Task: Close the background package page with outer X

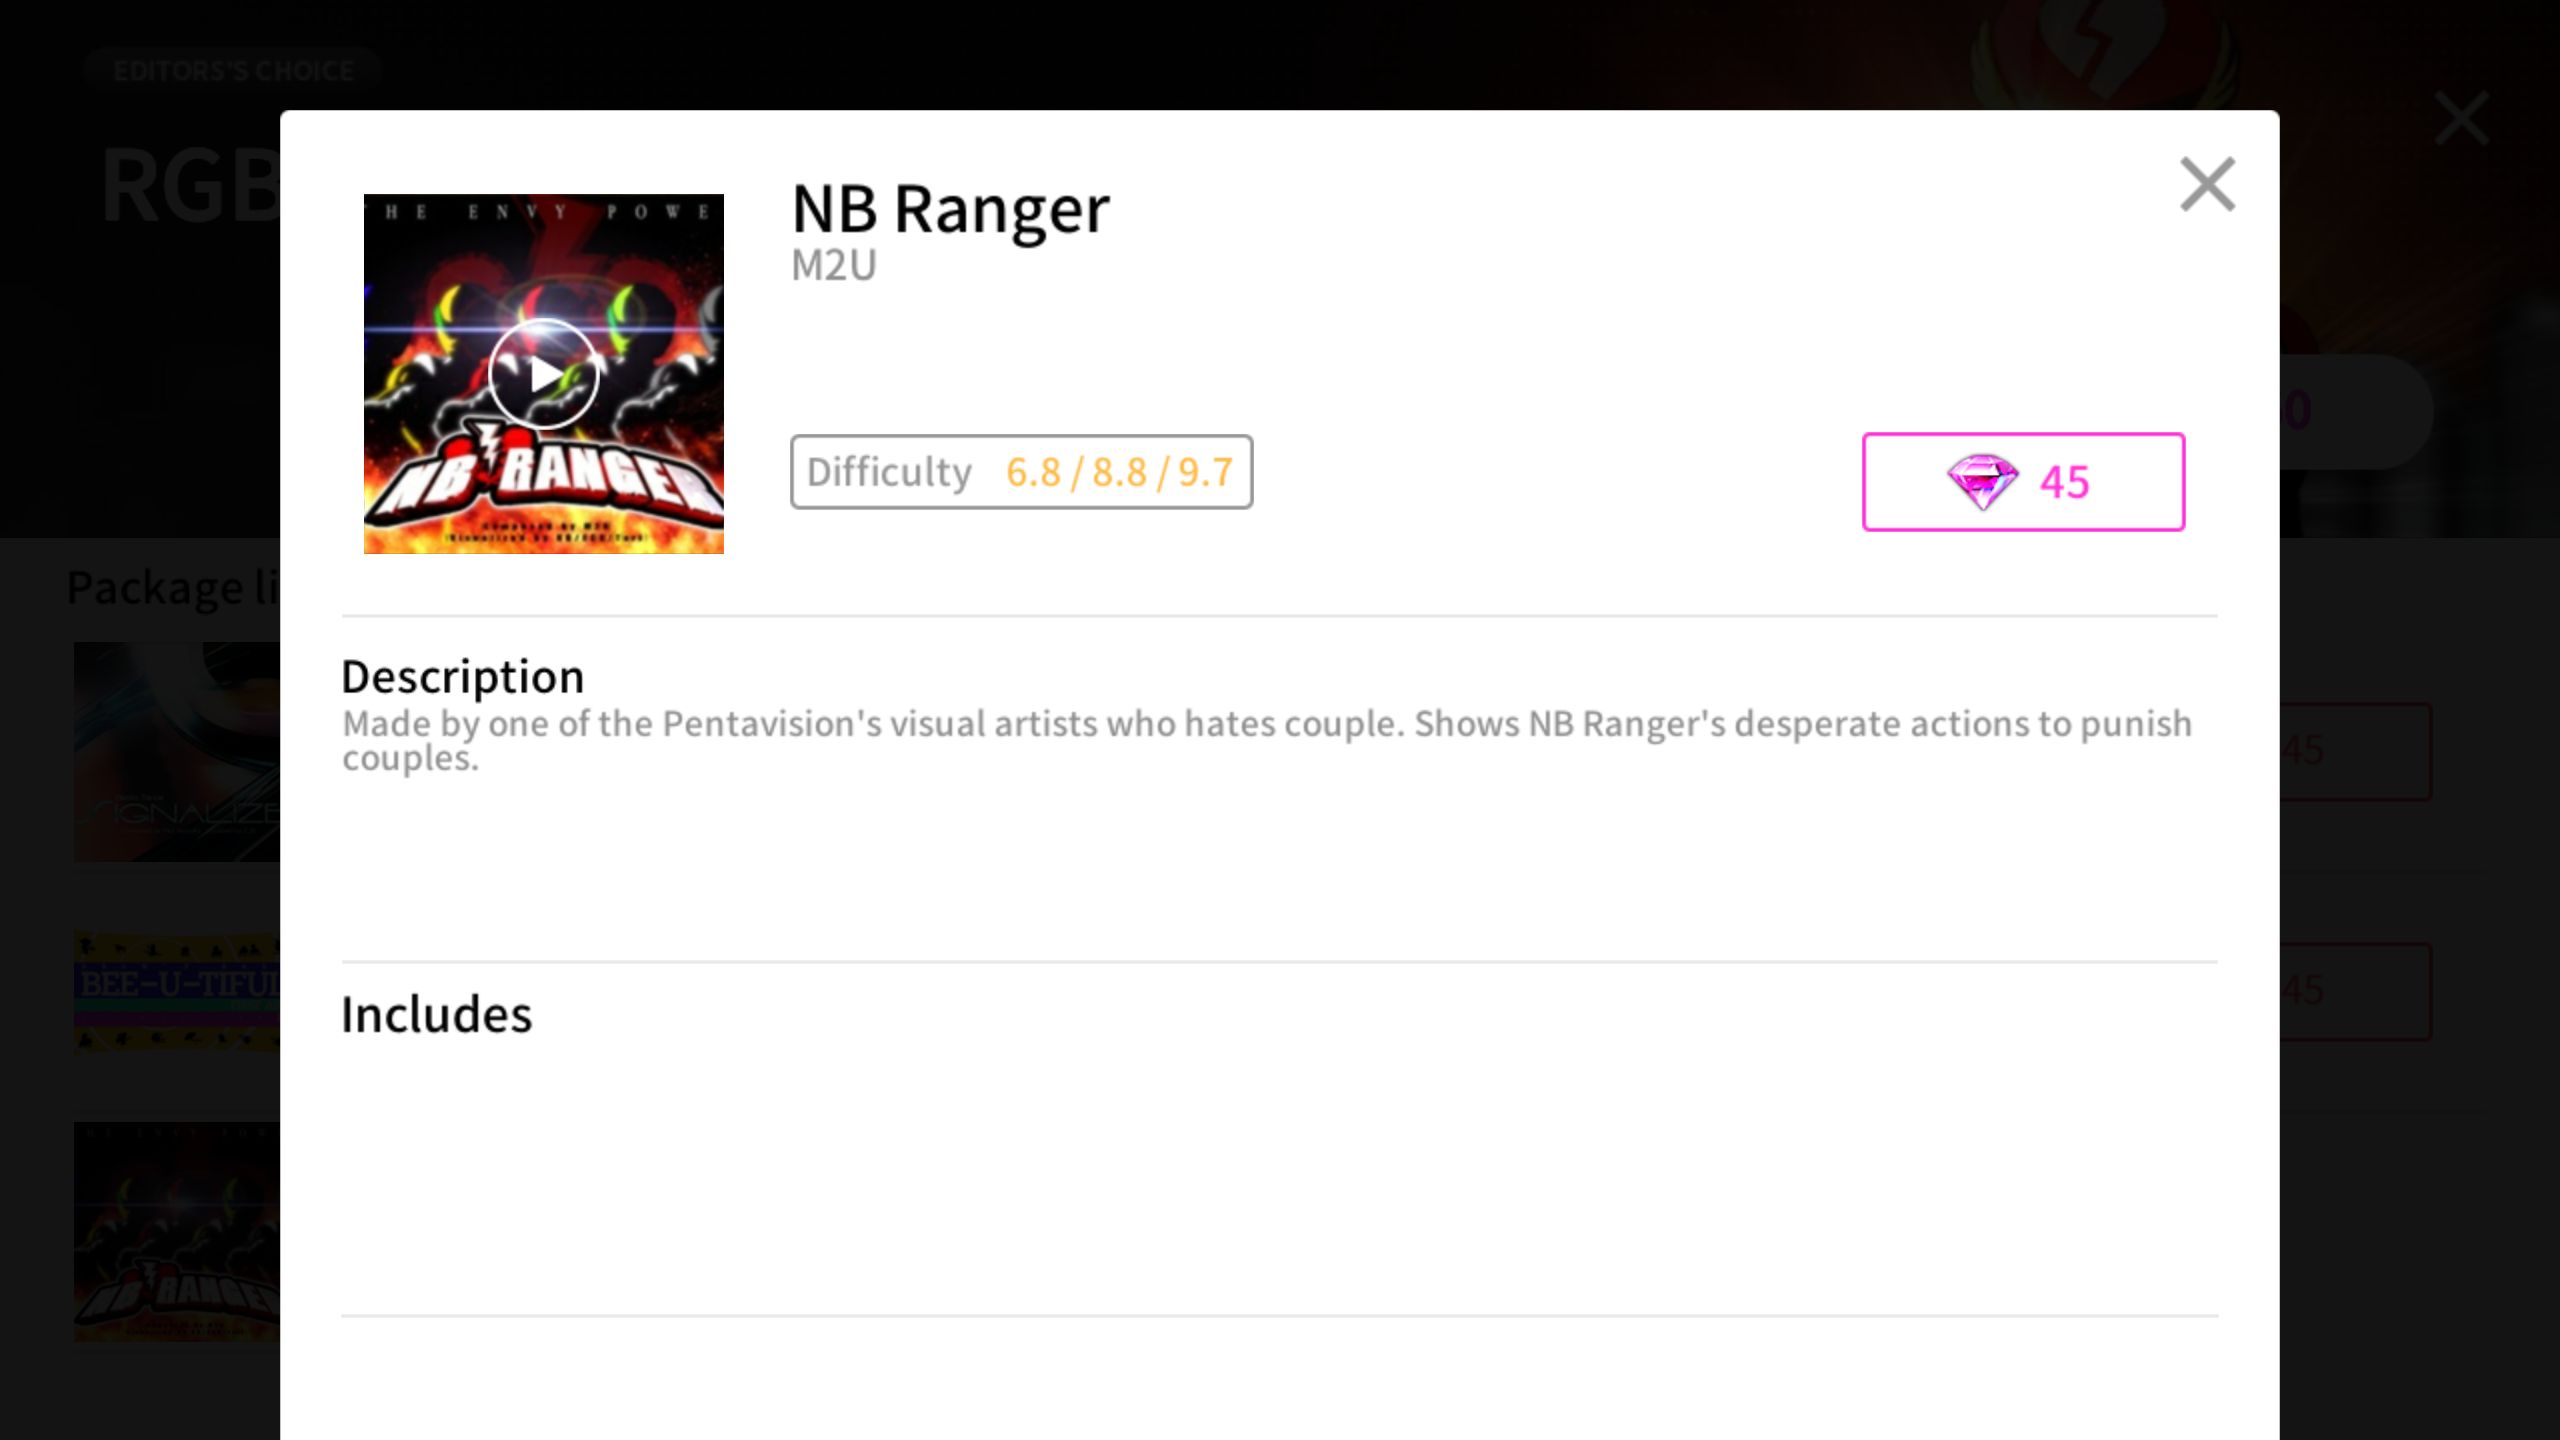Action: point(2462,119)
